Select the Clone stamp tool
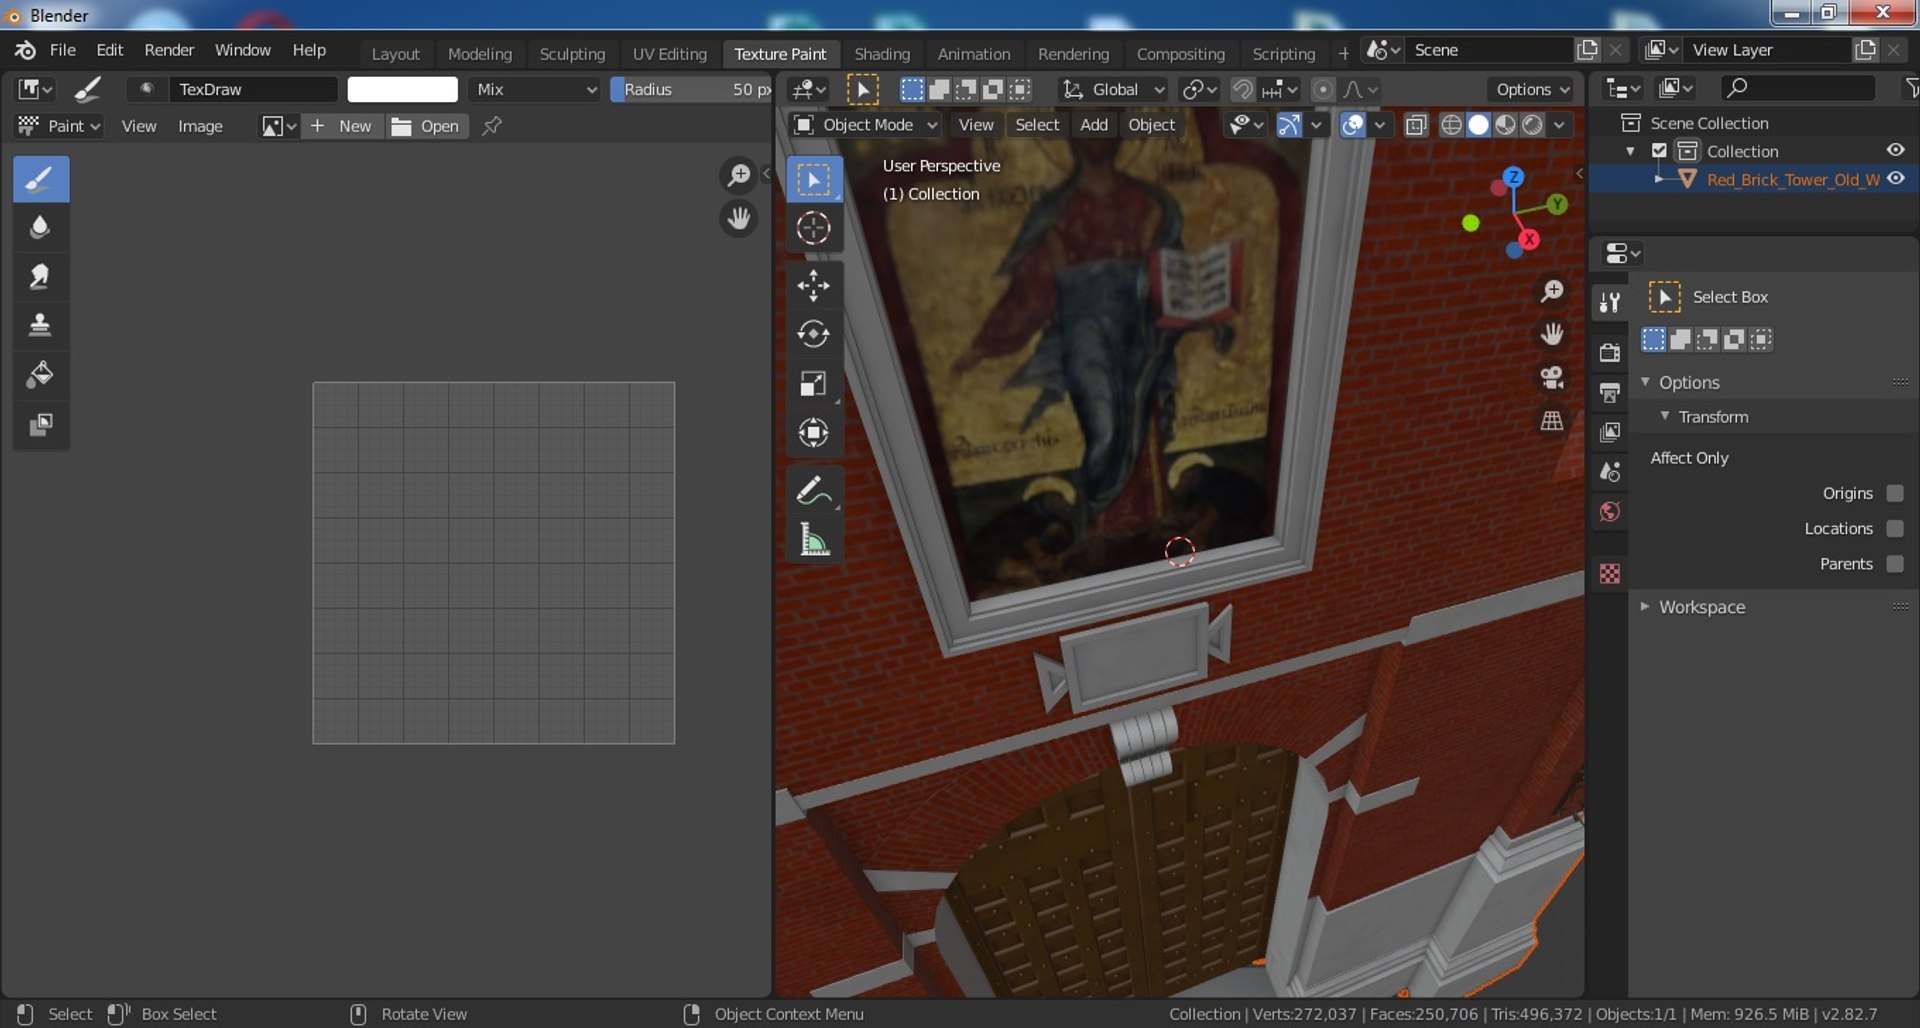The width and height of the screenshot is (1920, 1028). tap(41, 326)
